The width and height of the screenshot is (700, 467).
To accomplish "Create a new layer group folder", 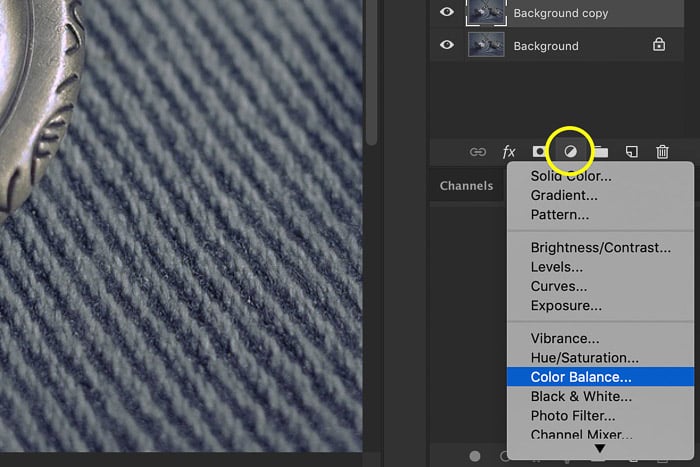I will click(x=601, y=152).
